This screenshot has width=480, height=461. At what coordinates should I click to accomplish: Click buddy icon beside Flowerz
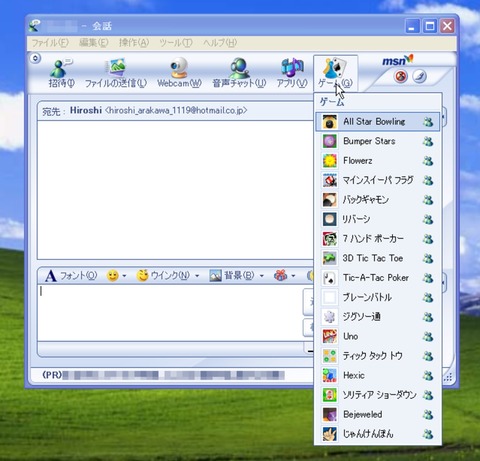(428, 161)
